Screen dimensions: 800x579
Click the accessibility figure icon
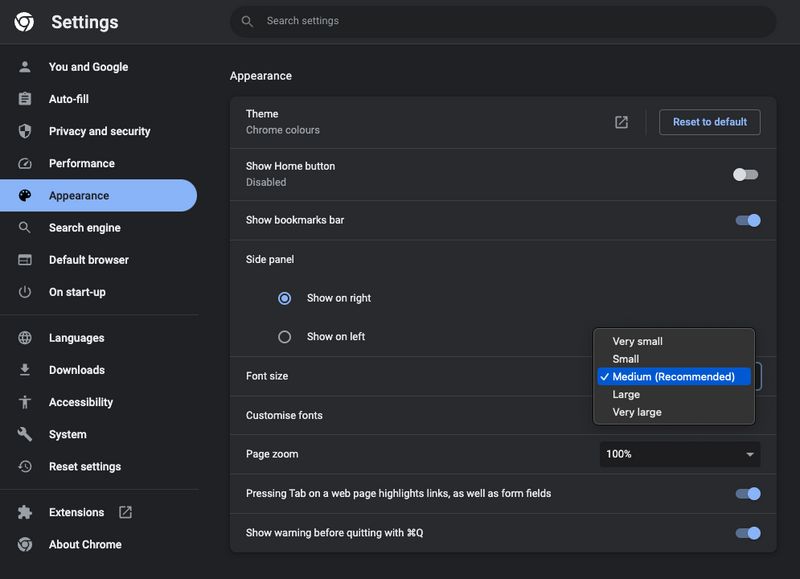(x=24, y=402)
